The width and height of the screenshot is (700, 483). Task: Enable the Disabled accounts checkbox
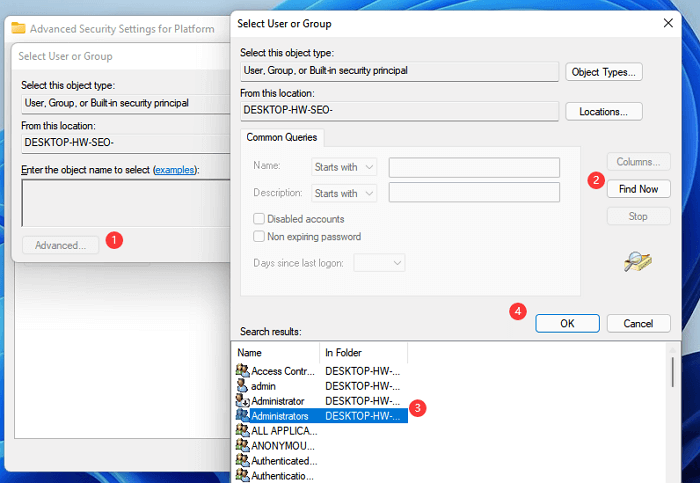pos(260,219)
